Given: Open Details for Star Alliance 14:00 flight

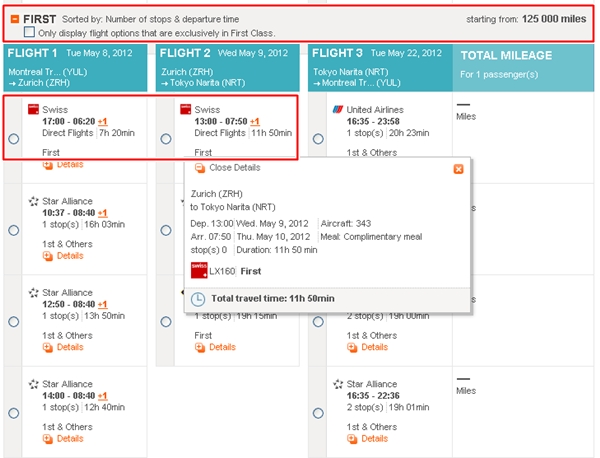Looking at the screenshot, I should [70, 438].
